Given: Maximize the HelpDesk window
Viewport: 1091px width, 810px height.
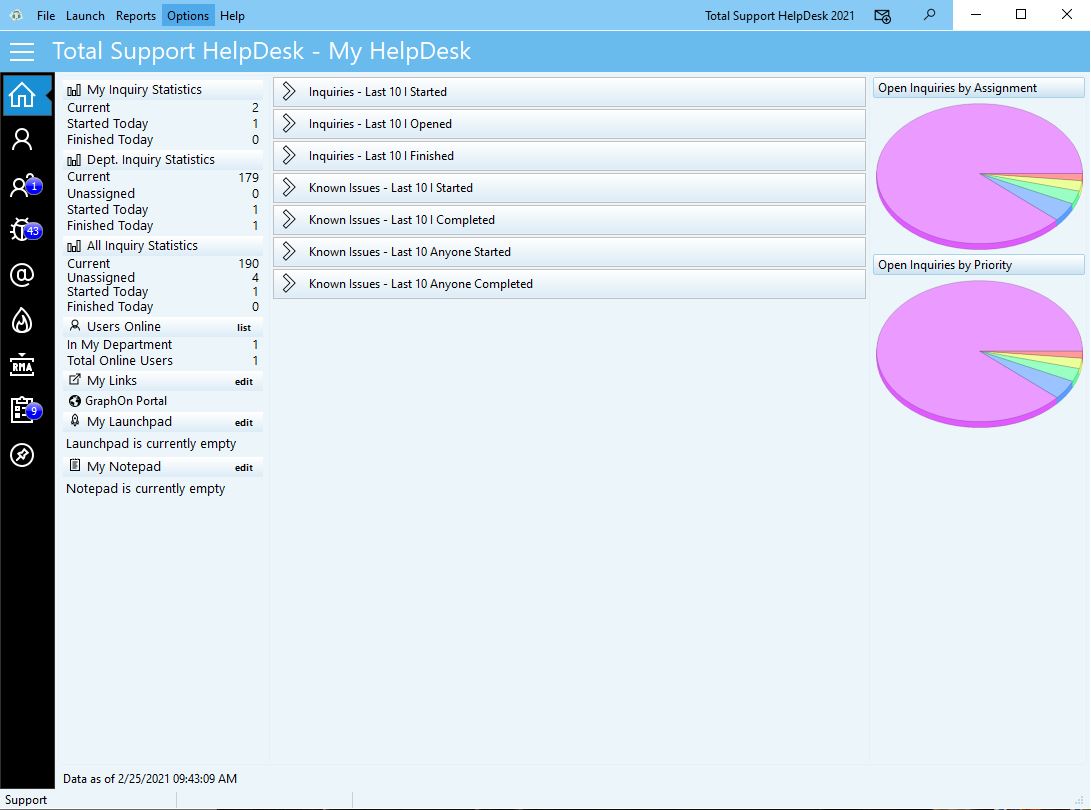Looking at the screenshot, I should click(1021, 15).
